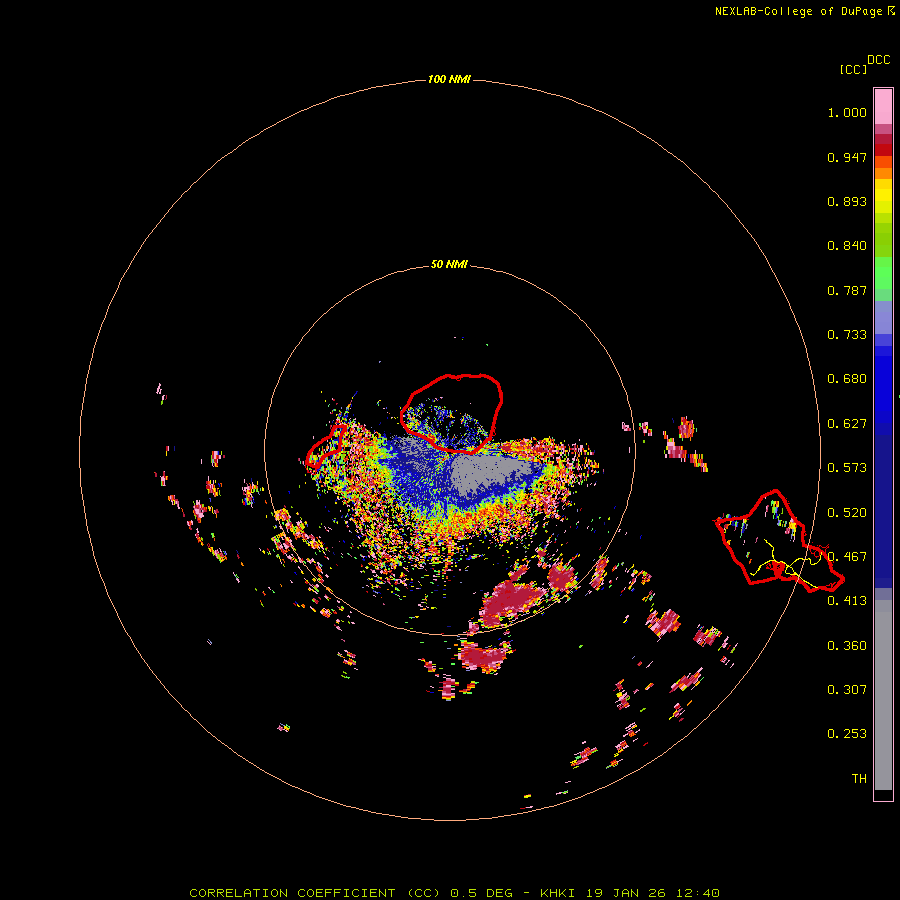The height and width of the screenshot is (900, 900).
Task: Pick the gray band in the color bar
Action: (883, 695)
